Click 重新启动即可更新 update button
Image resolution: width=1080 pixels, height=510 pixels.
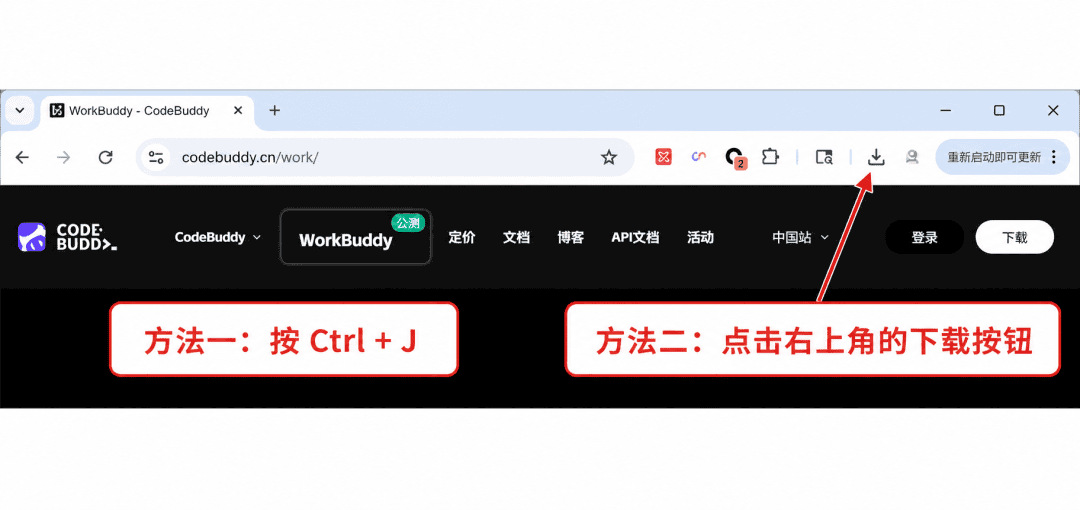click(x=994, y=157)
